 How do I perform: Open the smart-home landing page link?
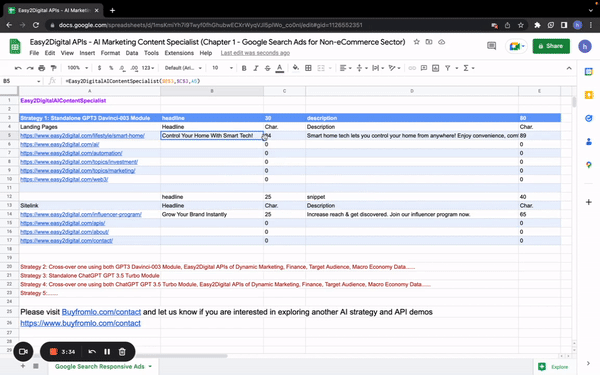[82, 135]
